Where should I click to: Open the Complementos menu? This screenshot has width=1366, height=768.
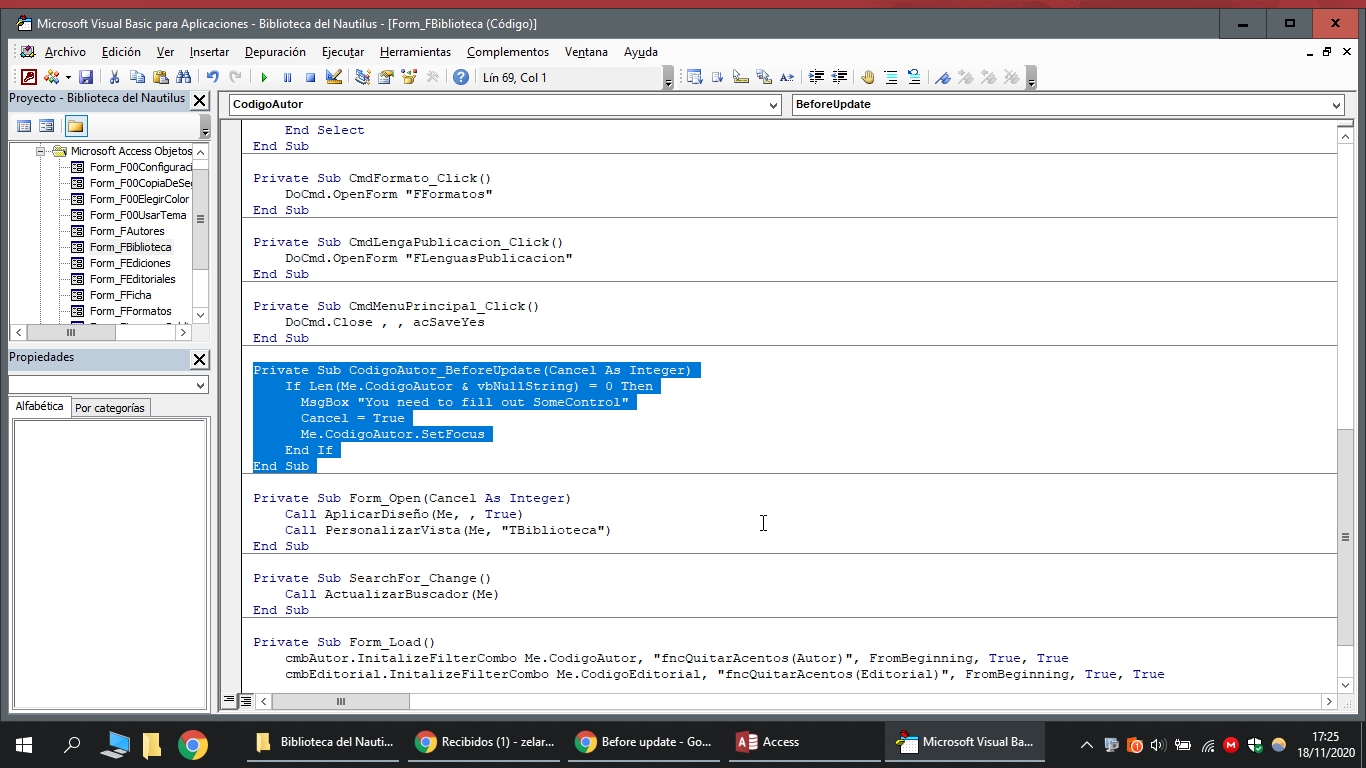(x=508, y=52)
